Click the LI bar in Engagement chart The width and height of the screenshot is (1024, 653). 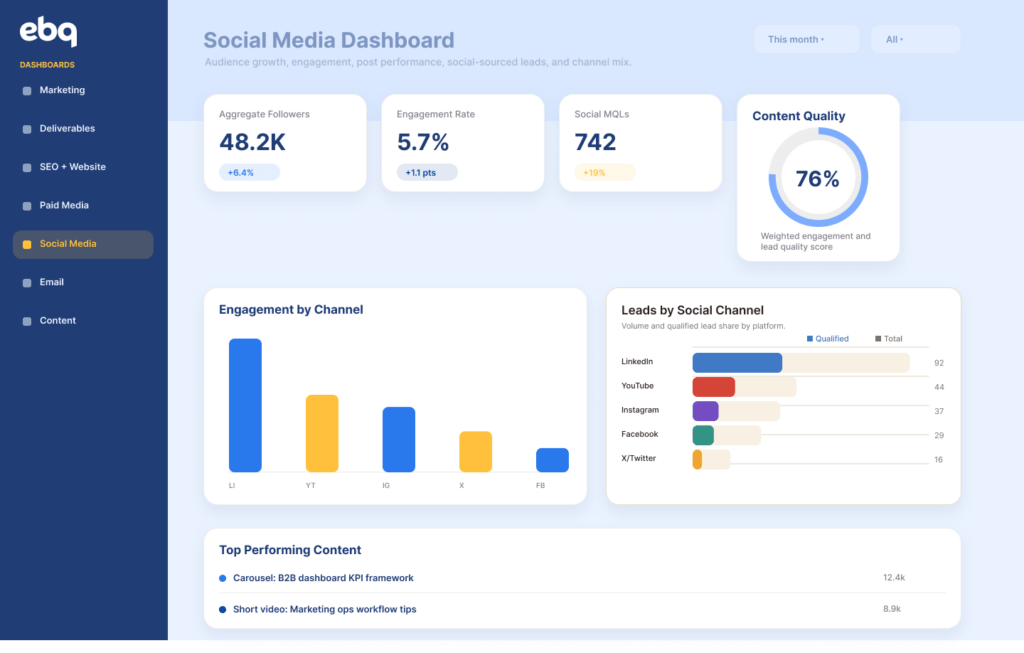point(246,405)
